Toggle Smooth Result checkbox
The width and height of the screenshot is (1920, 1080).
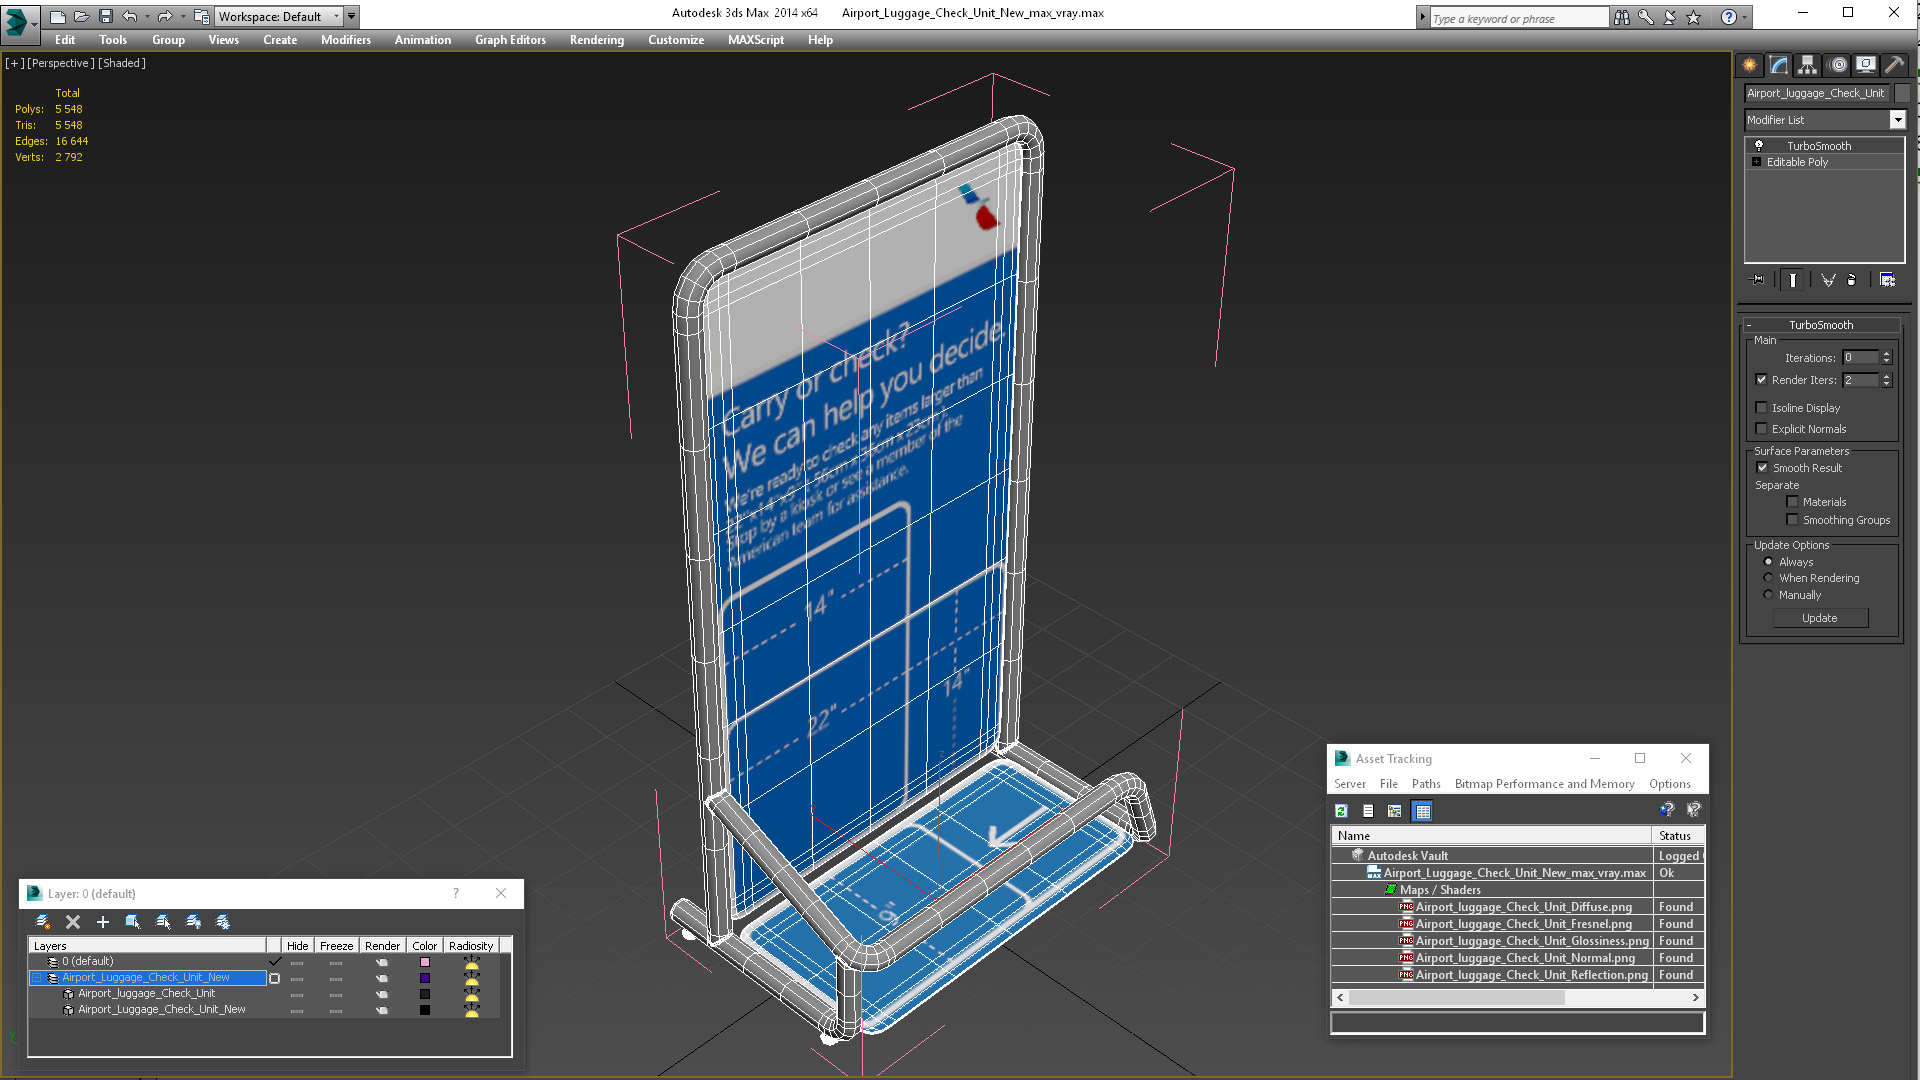(x=1762, y=468)
